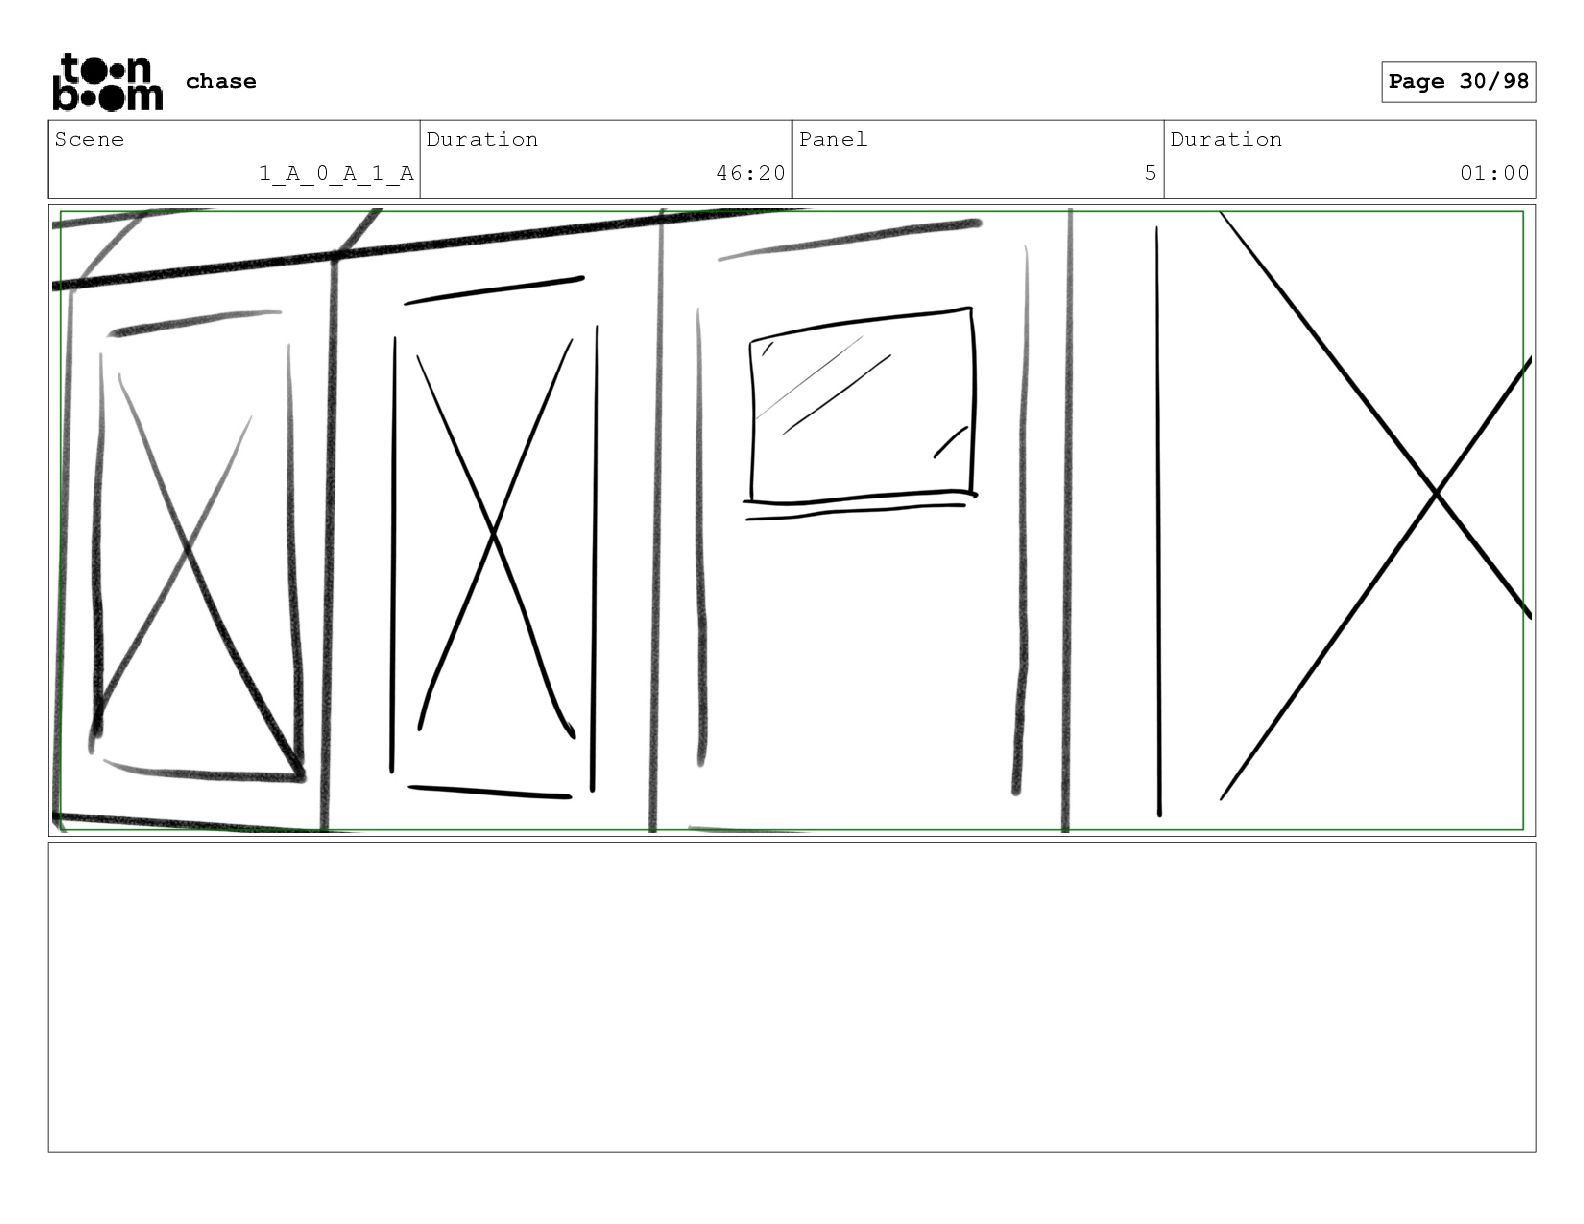Click the Panel header label

tap(833, 139)
